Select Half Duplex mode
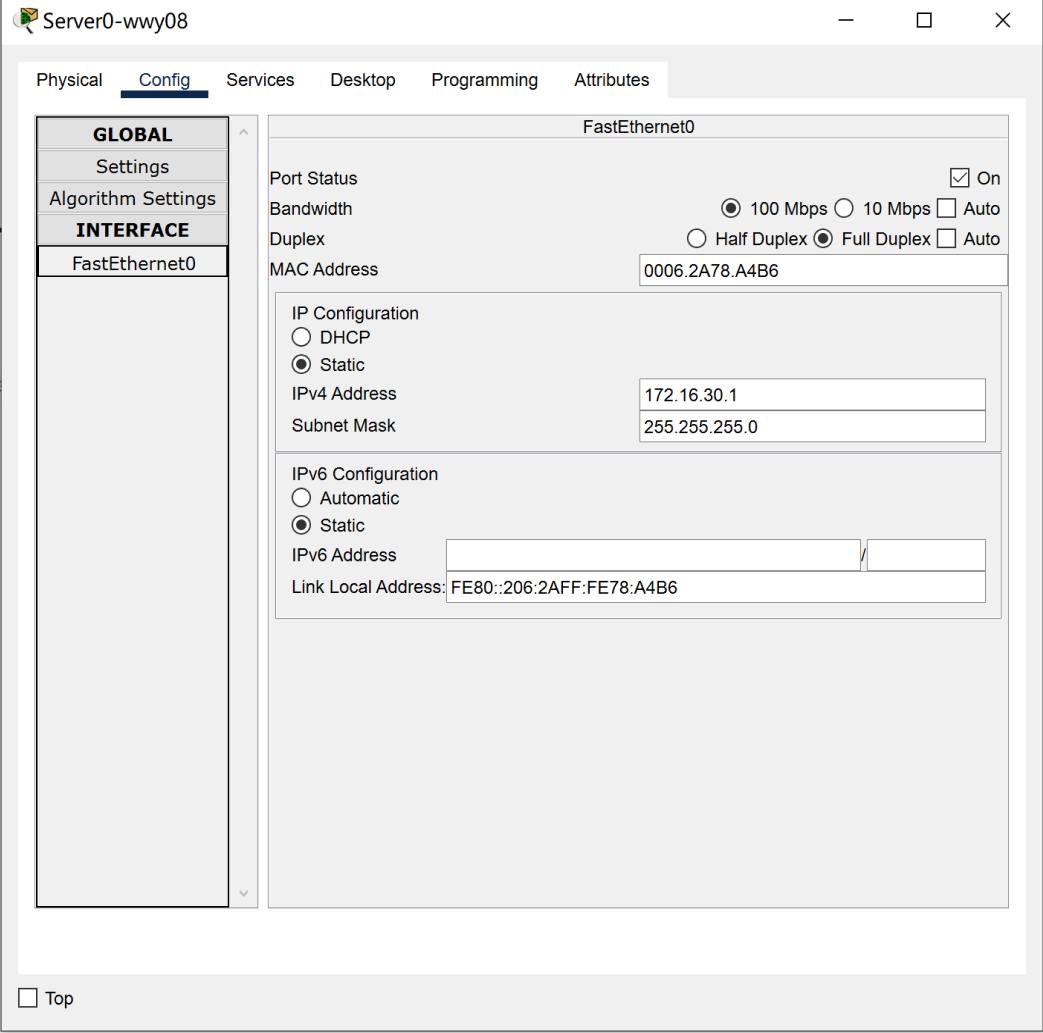 click(x=696, y=238)
